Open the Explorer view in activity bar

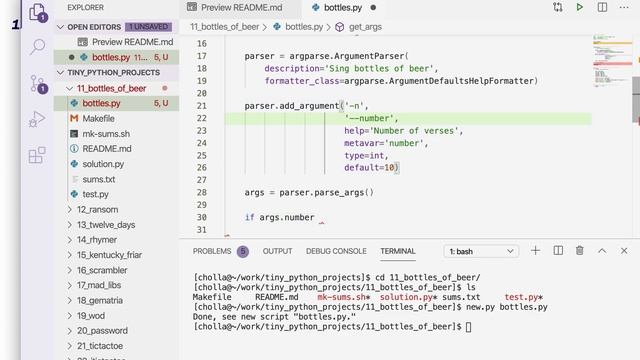38,12
